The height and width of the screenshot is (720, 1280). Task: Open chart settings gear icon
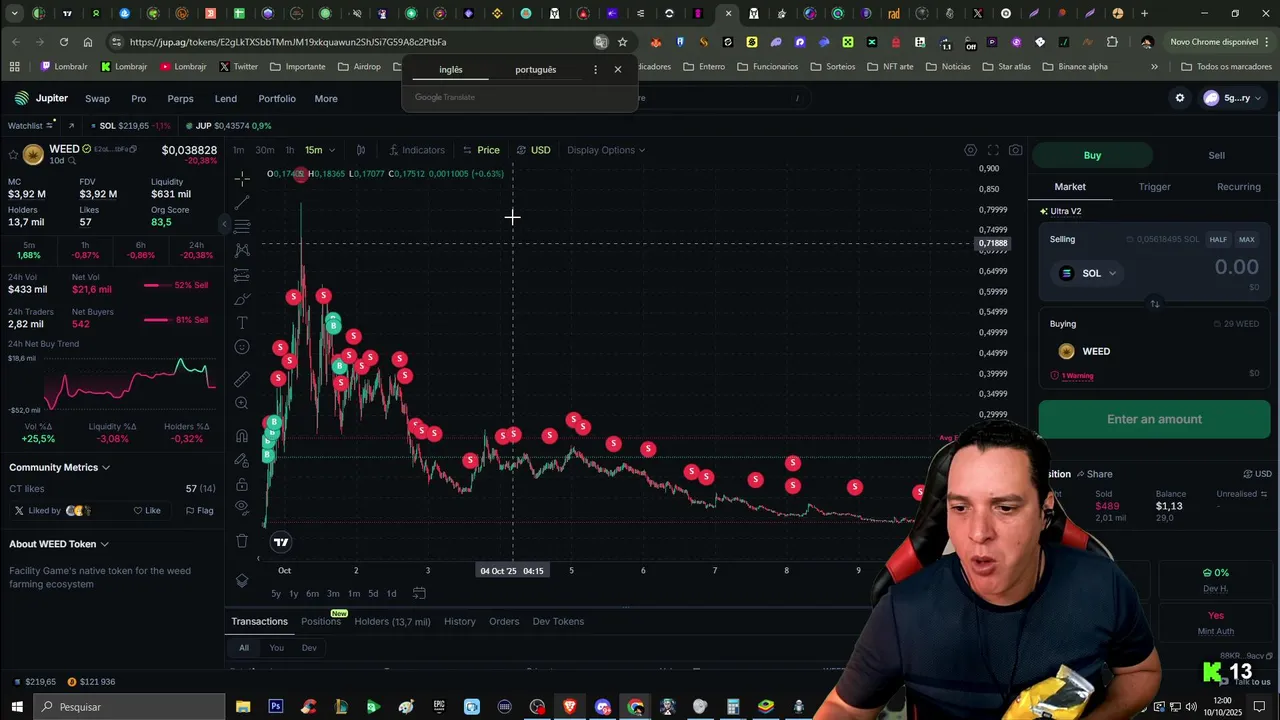970,150
